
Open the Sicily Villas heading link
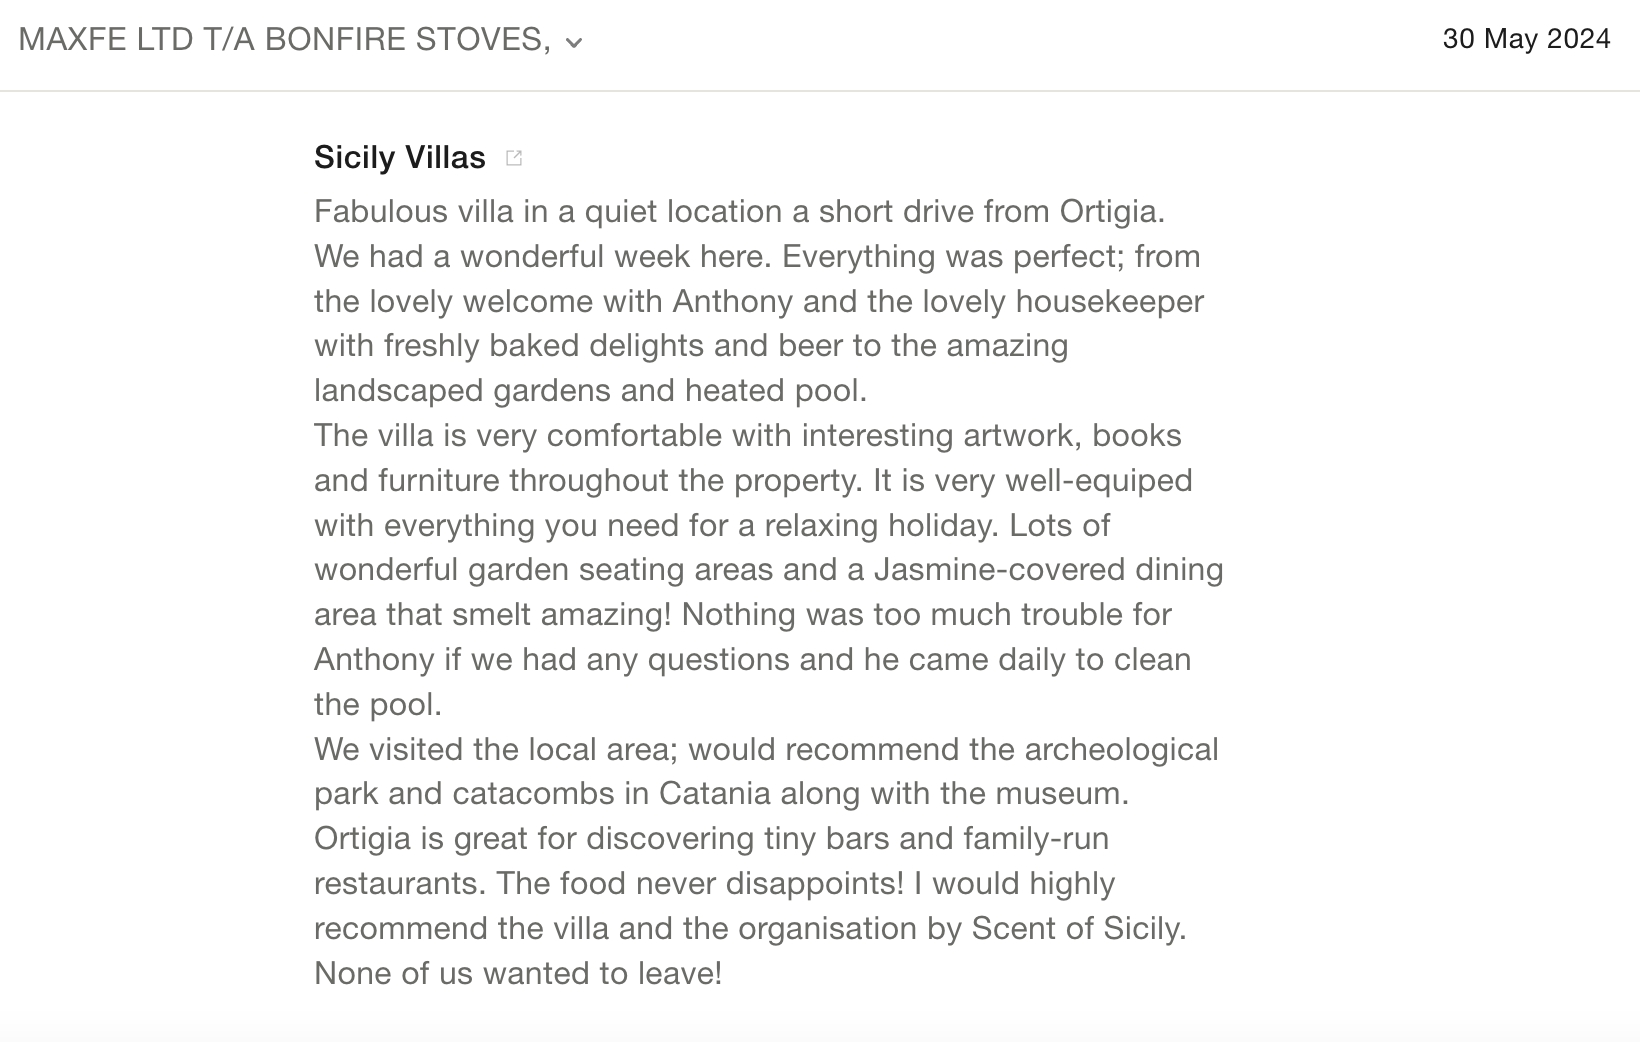399,157
